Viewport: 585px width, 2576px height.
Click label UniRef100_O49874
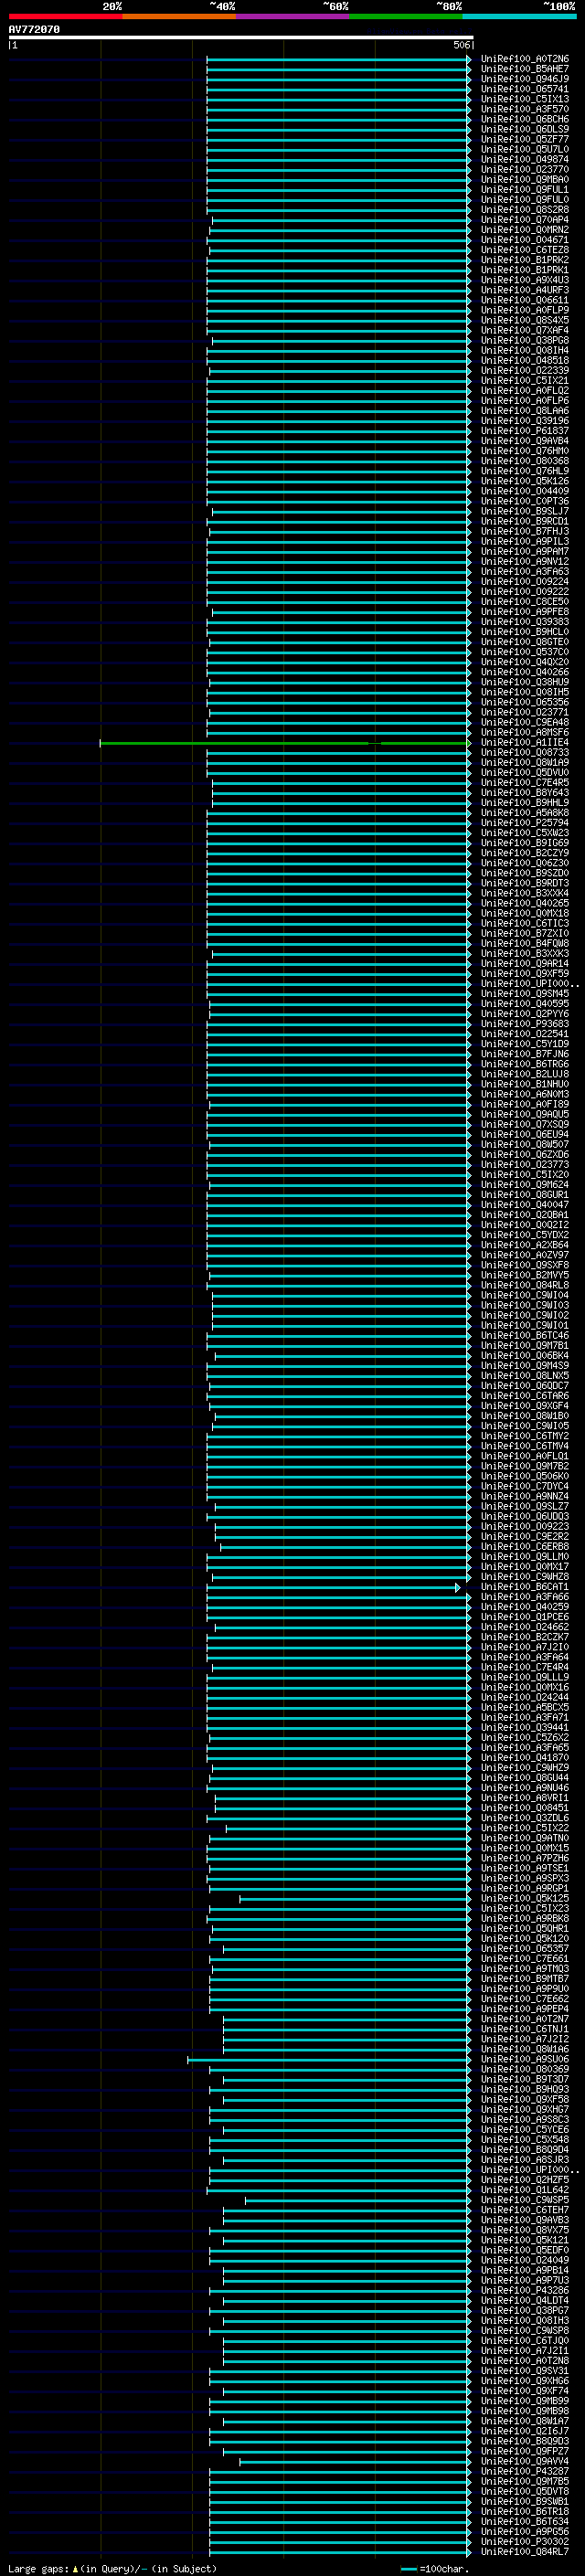(x=525, y=160)
